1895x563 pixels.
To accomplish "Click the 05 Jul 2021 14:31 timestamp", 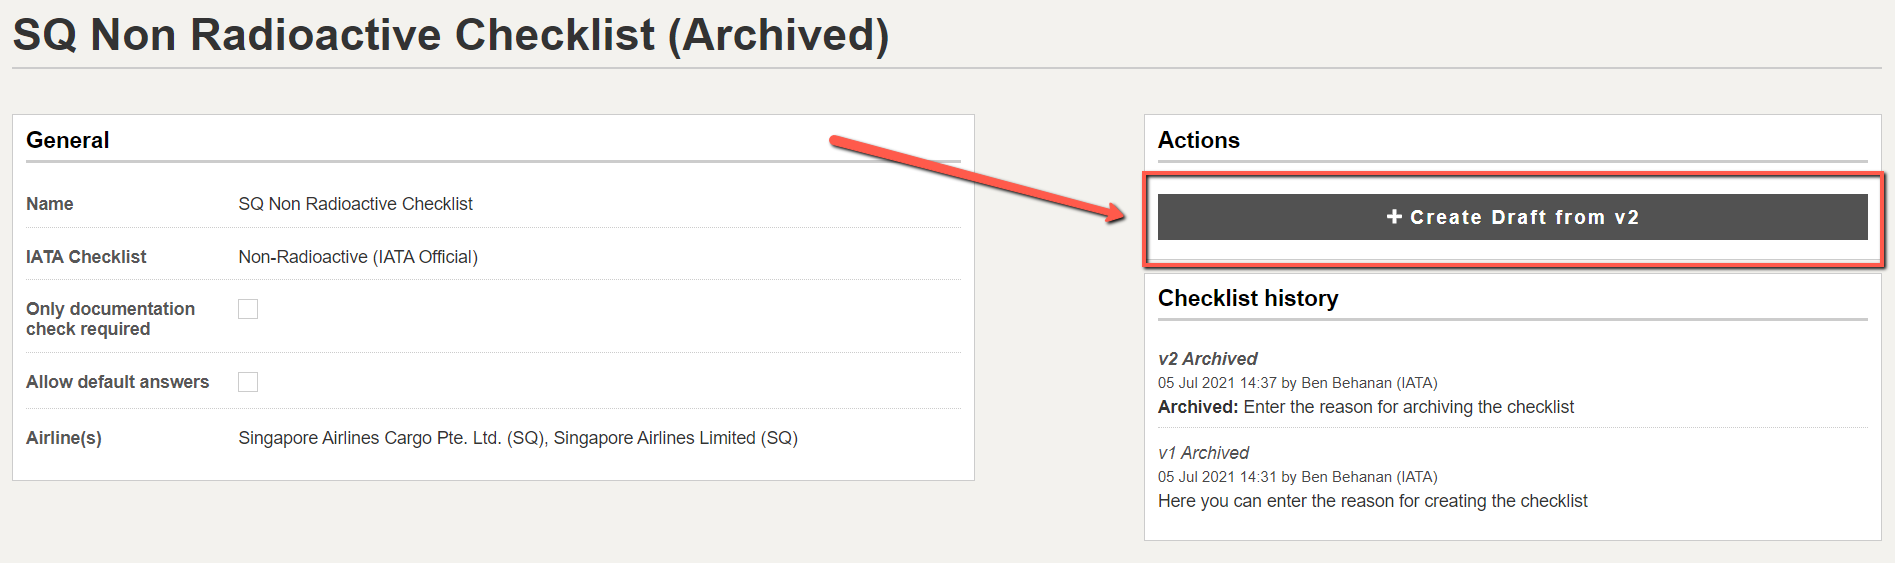I will (1217, 477).
